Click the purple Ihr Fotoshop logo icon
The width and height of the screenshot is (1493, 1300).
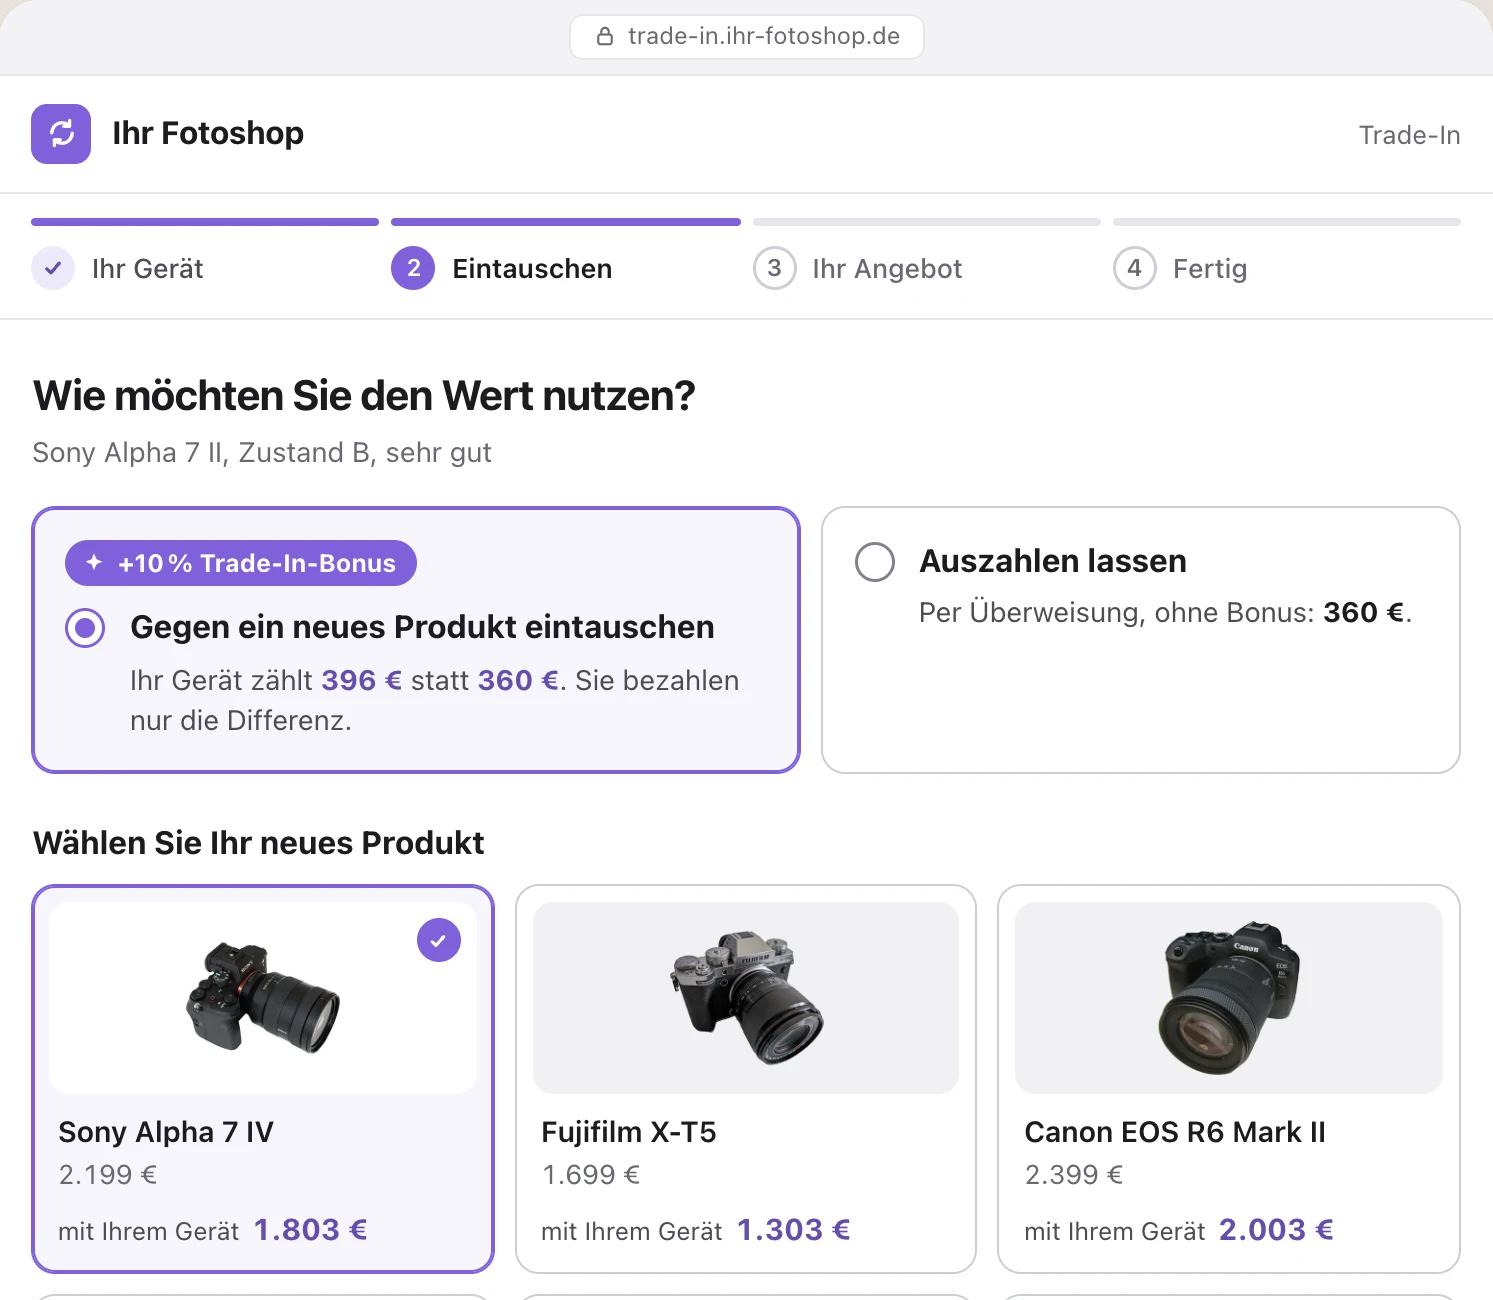[61, 134]
